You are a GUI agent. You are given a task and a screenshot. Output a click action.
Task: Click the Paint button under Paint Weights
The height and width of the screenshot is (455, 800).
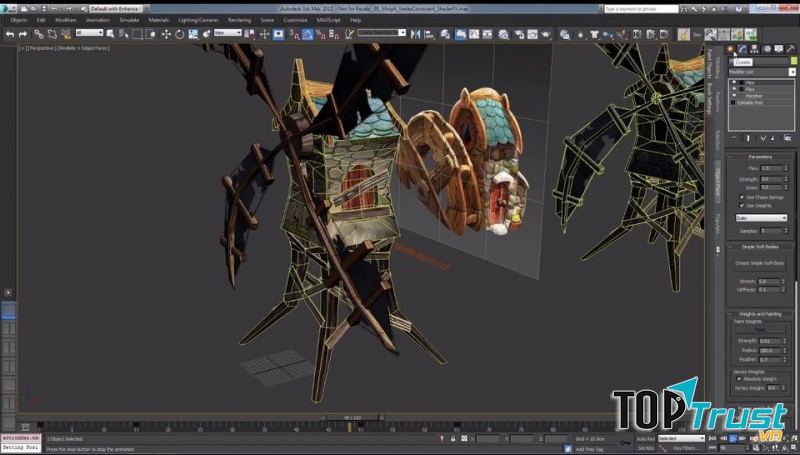(761, 329)
